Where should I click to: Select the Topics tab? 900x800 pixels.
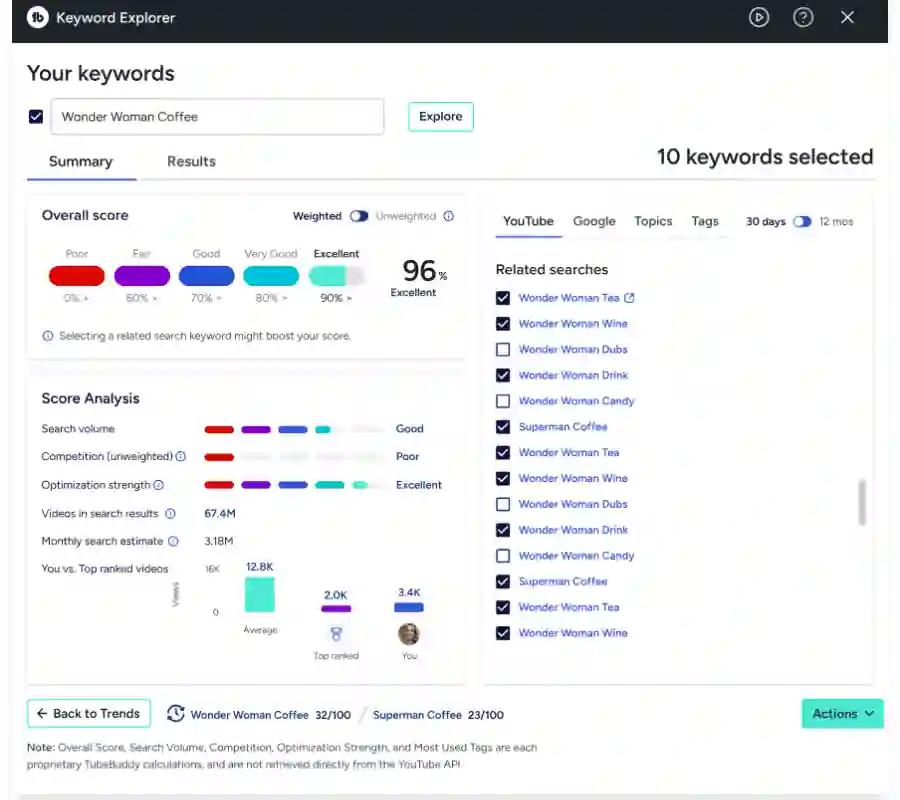(x=653, y=222)
